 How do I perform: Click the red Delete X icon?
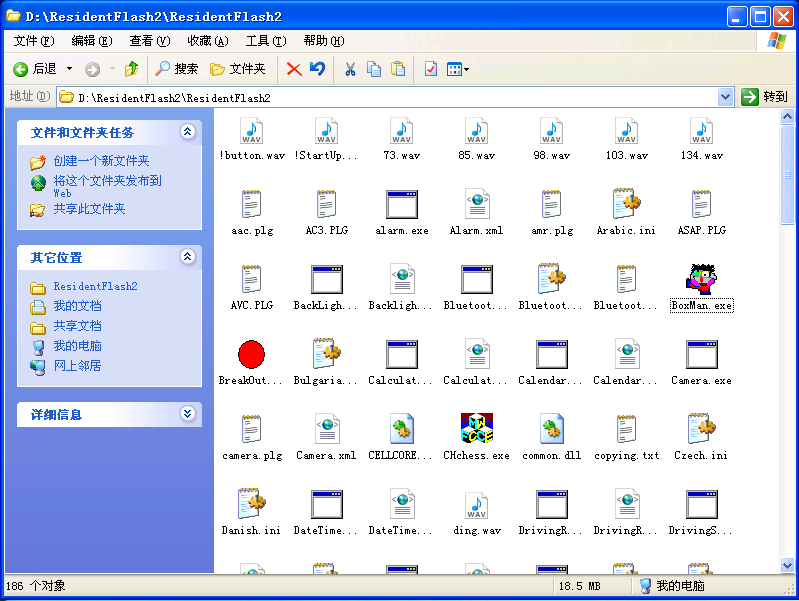click(x=294, y=69)
